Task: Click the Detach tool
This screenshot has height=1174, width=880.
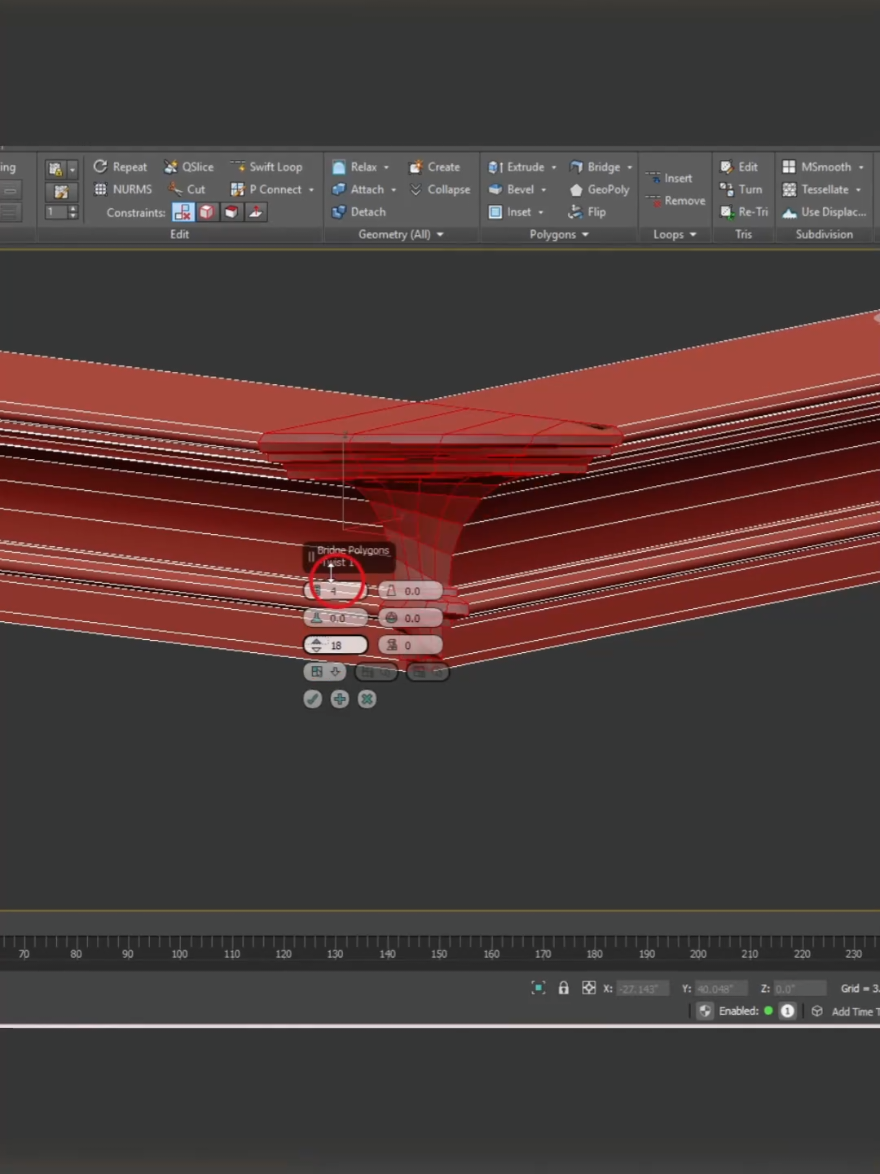Action: coord(359,212)
